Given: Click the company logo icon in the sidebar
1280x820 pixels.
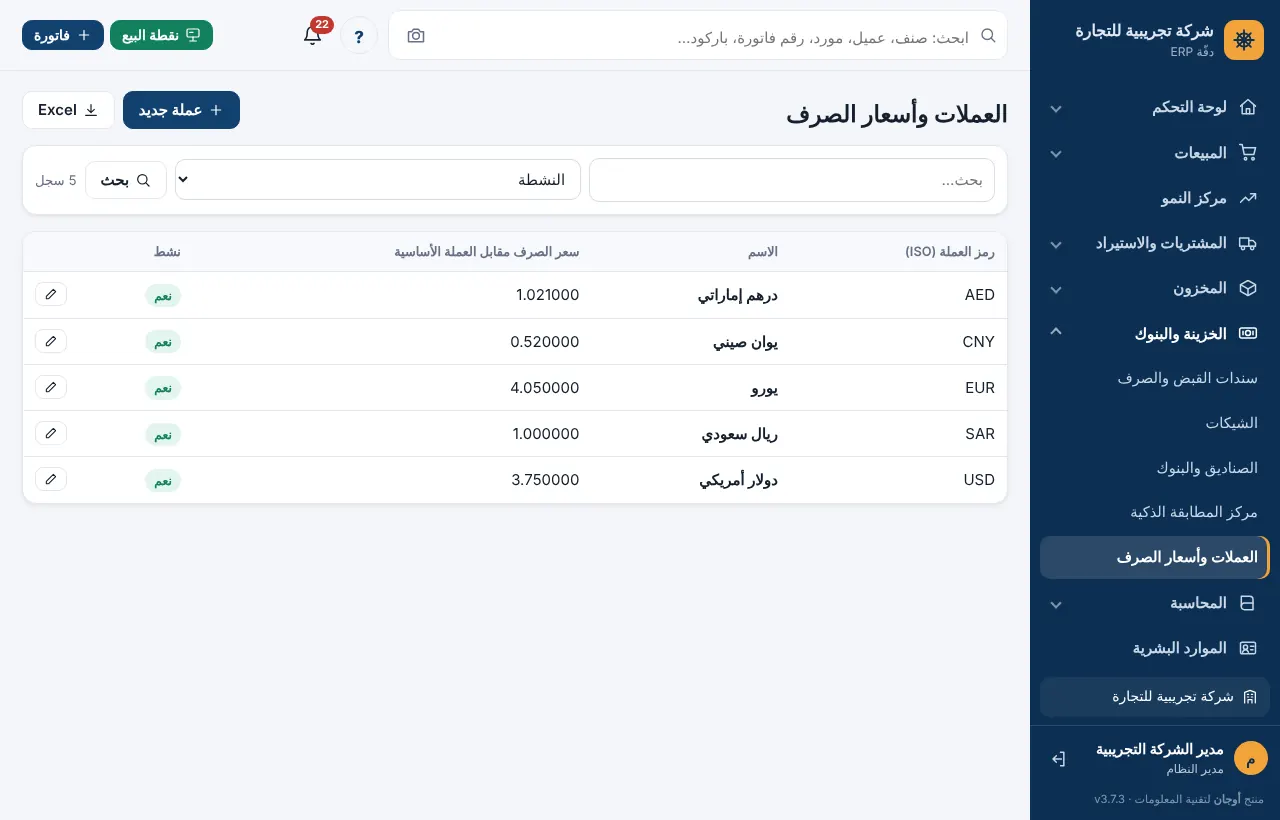Looking at the screenshot, I should pyautogui.click(x=1244, y=40).
